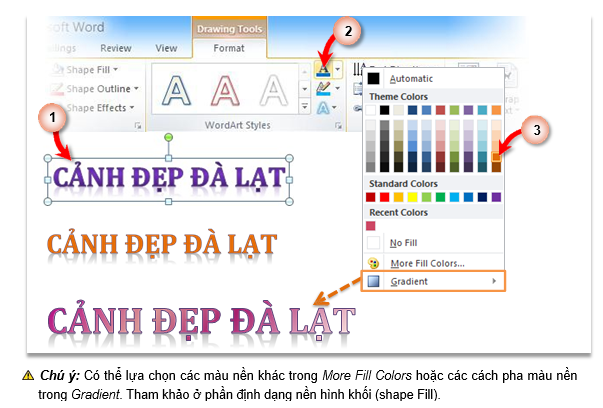603x408 pixels.
Task: Click the Text Outline pen icon
Action: (x=323, y=88)
